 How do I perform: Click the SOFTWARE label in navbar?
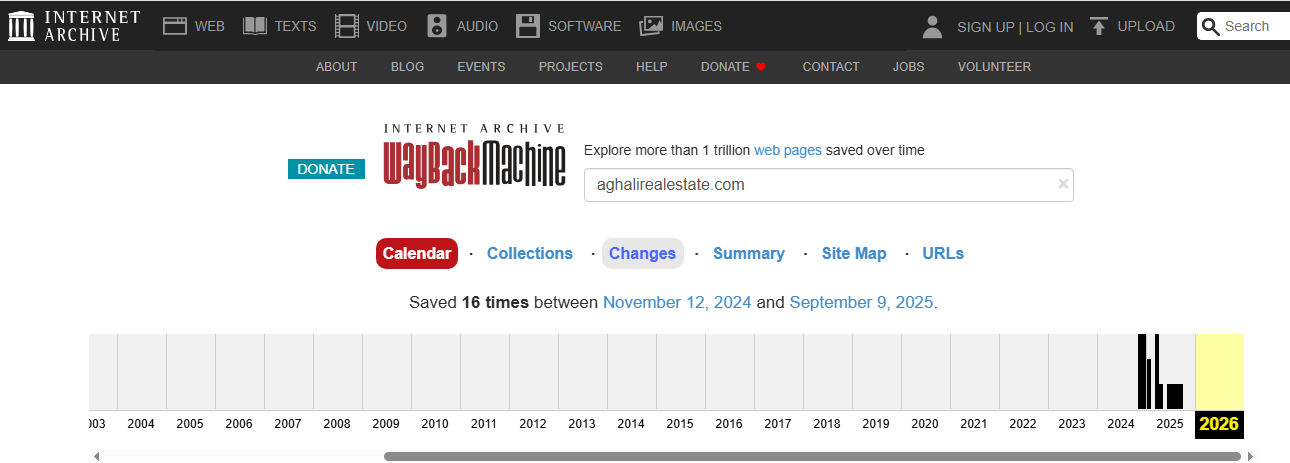point(584,26)
